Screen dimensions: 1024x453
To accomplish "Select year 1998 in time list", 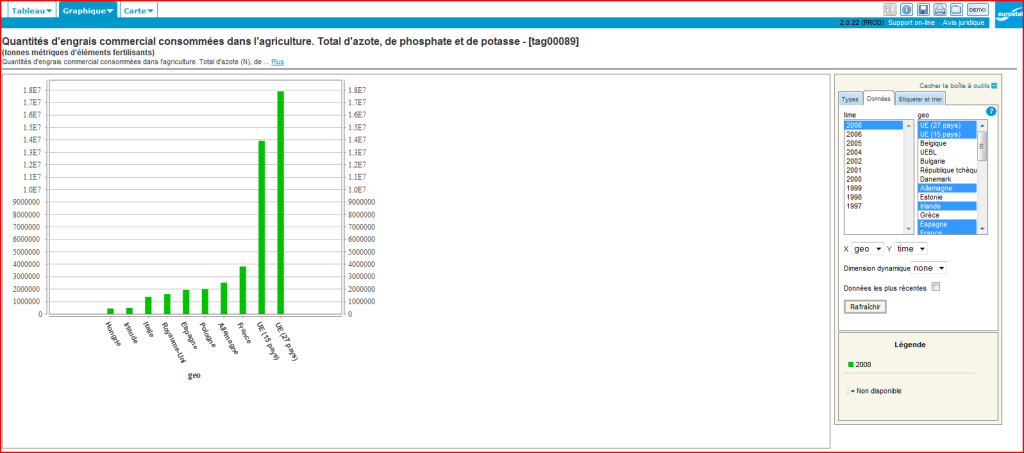I will [874, 197].
